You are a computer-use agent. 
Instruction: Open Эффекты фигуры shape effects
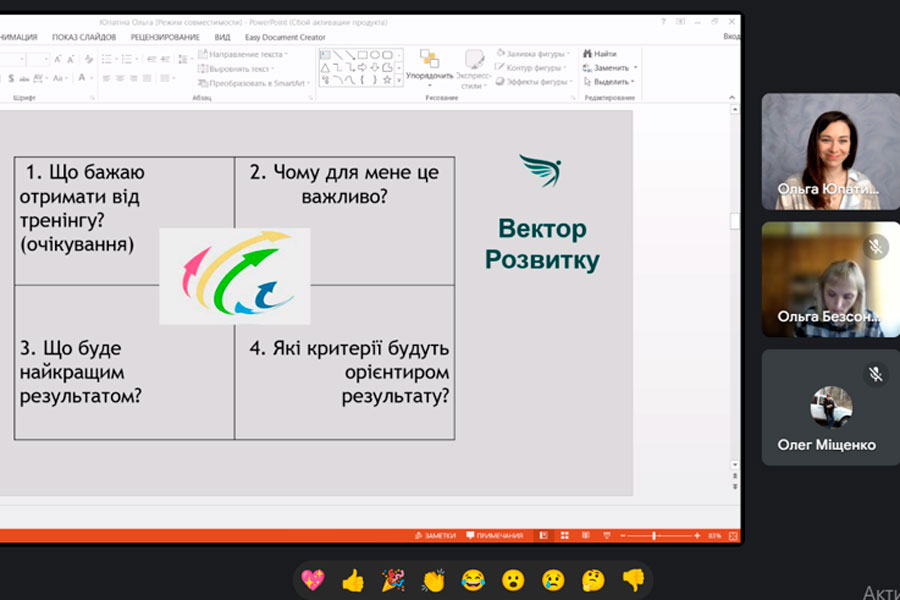coord(534,82)
